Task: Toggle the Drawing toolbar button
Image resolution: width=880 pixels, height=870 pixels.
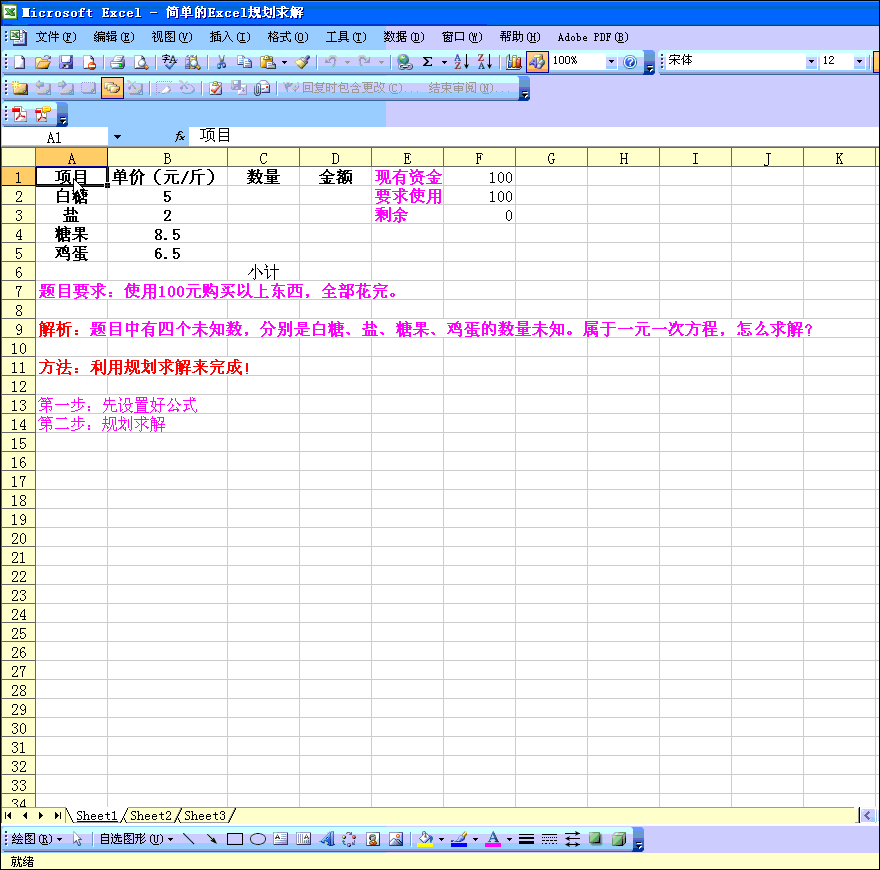Action: [537, 62]
